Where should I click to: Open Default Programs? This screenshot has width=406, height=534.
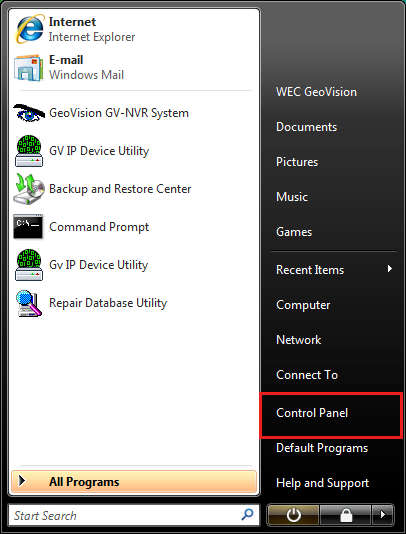coord(322,448)
